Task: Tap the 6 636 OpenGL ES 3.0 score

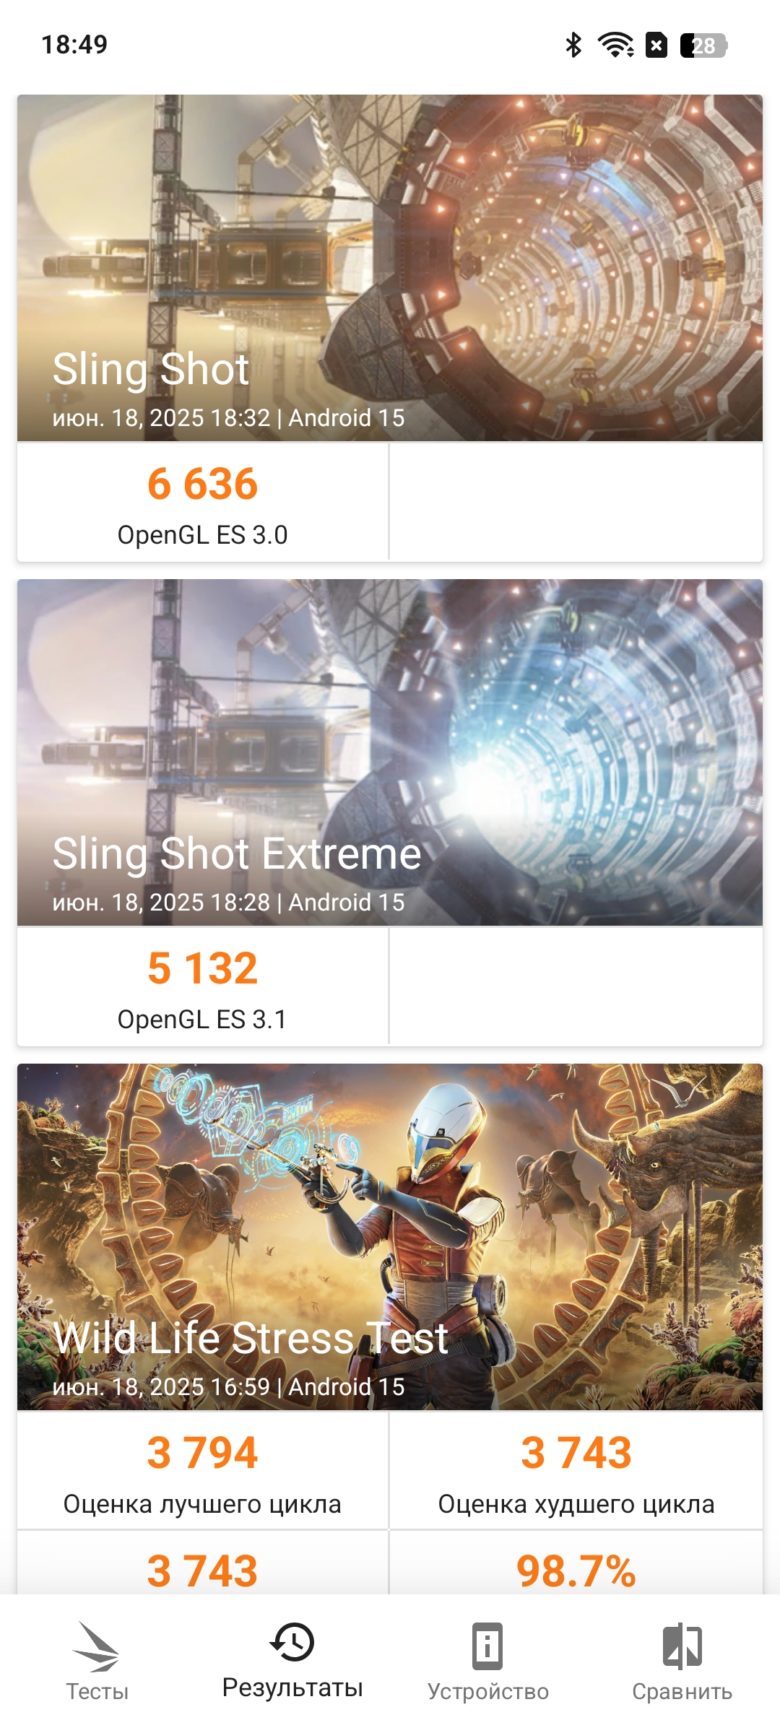Action: tap(202, 502)
